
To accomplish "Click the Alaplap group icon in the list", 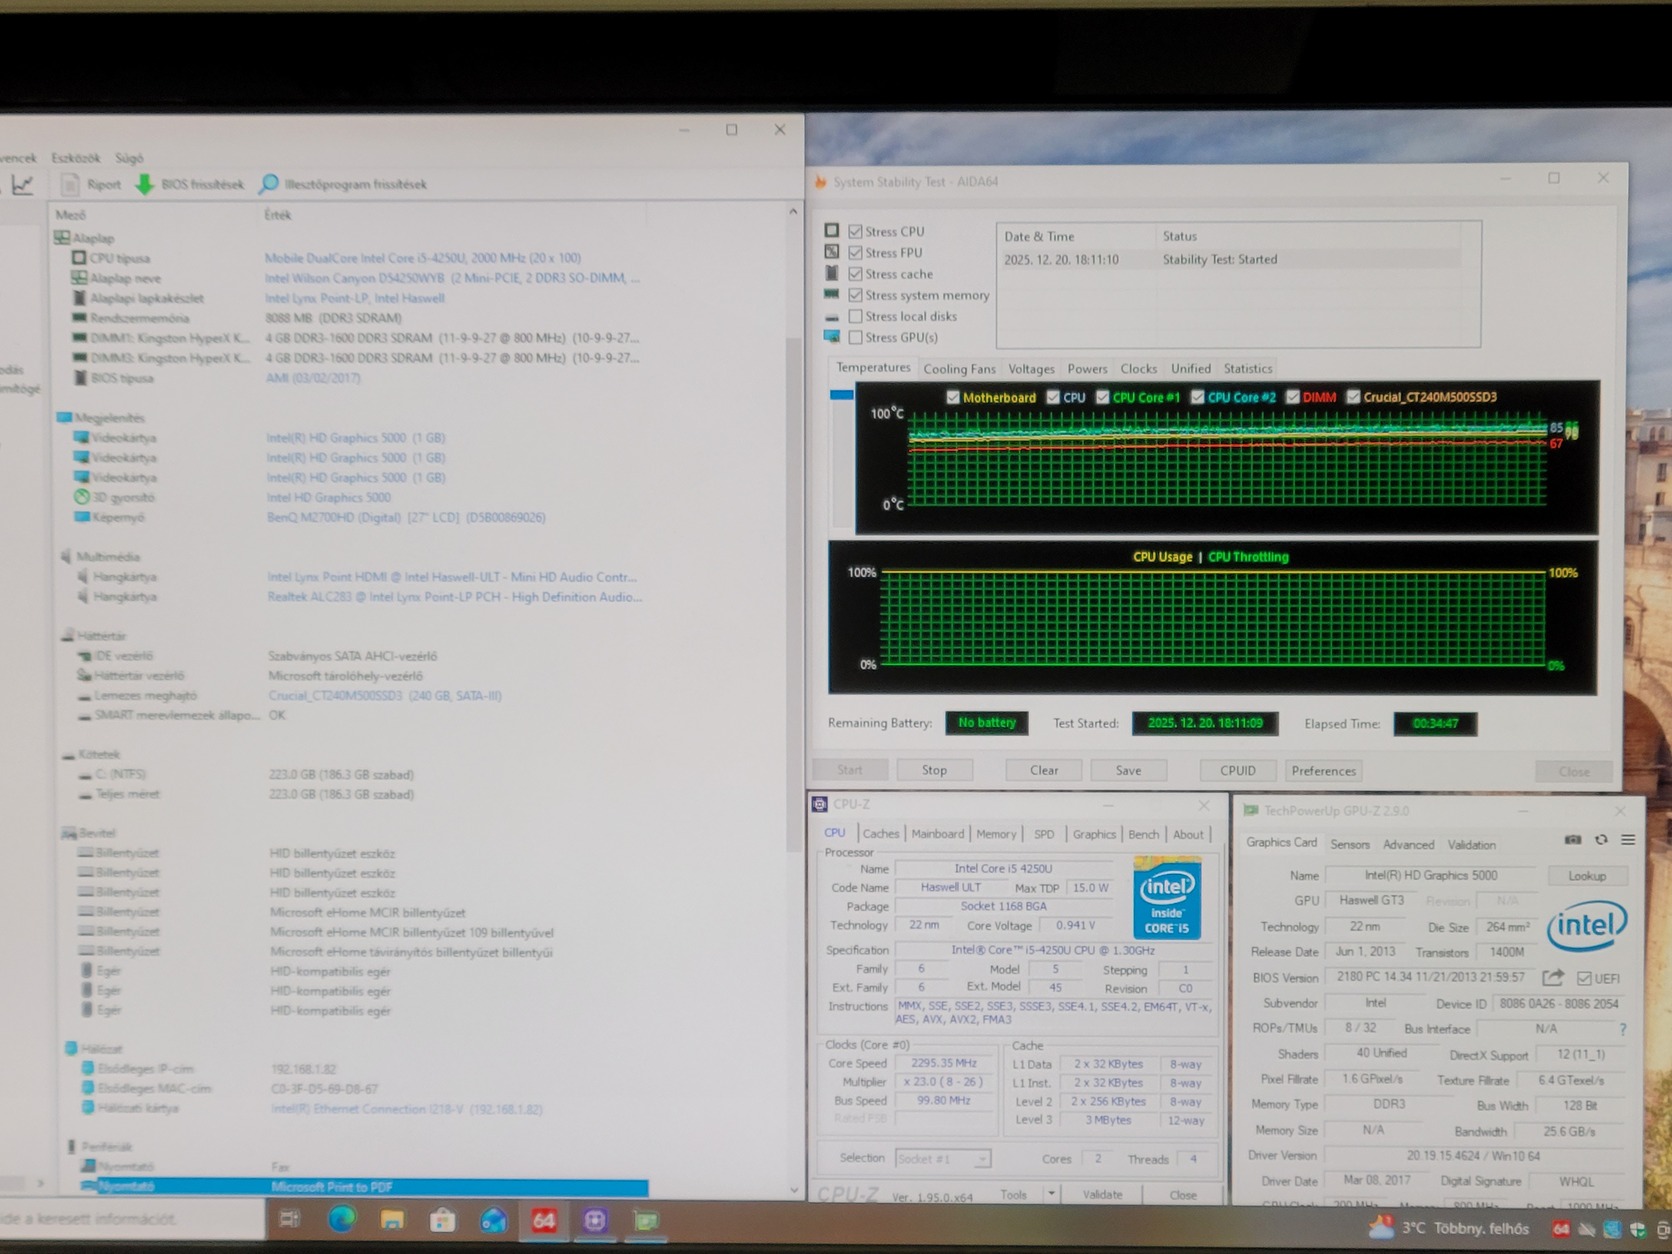I will [62, 238].
